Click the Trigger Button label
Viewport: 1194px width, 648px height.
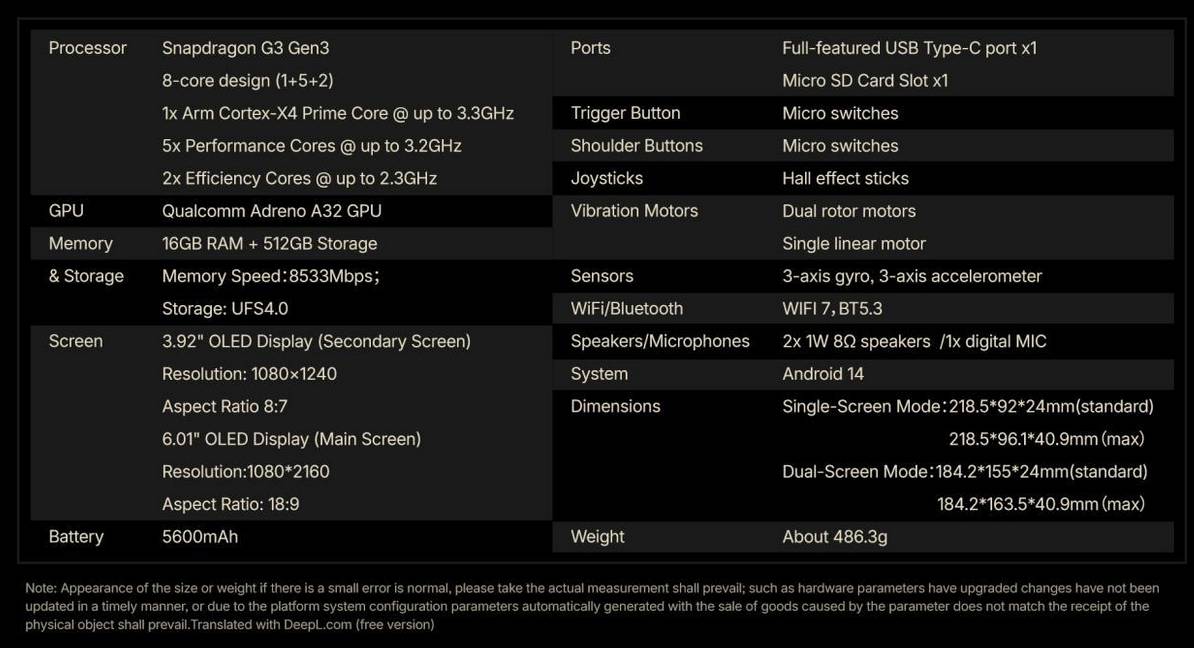[x=625, y=113]
